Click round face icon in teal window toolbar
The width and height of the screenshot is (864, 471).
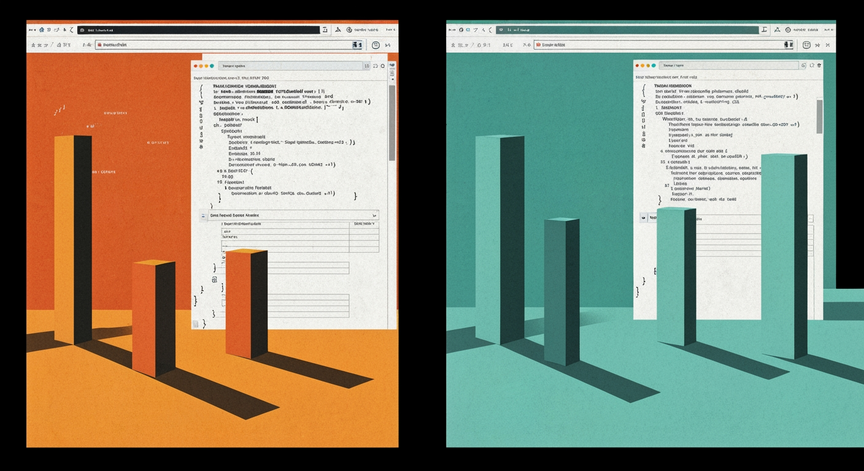coord(806,45)
